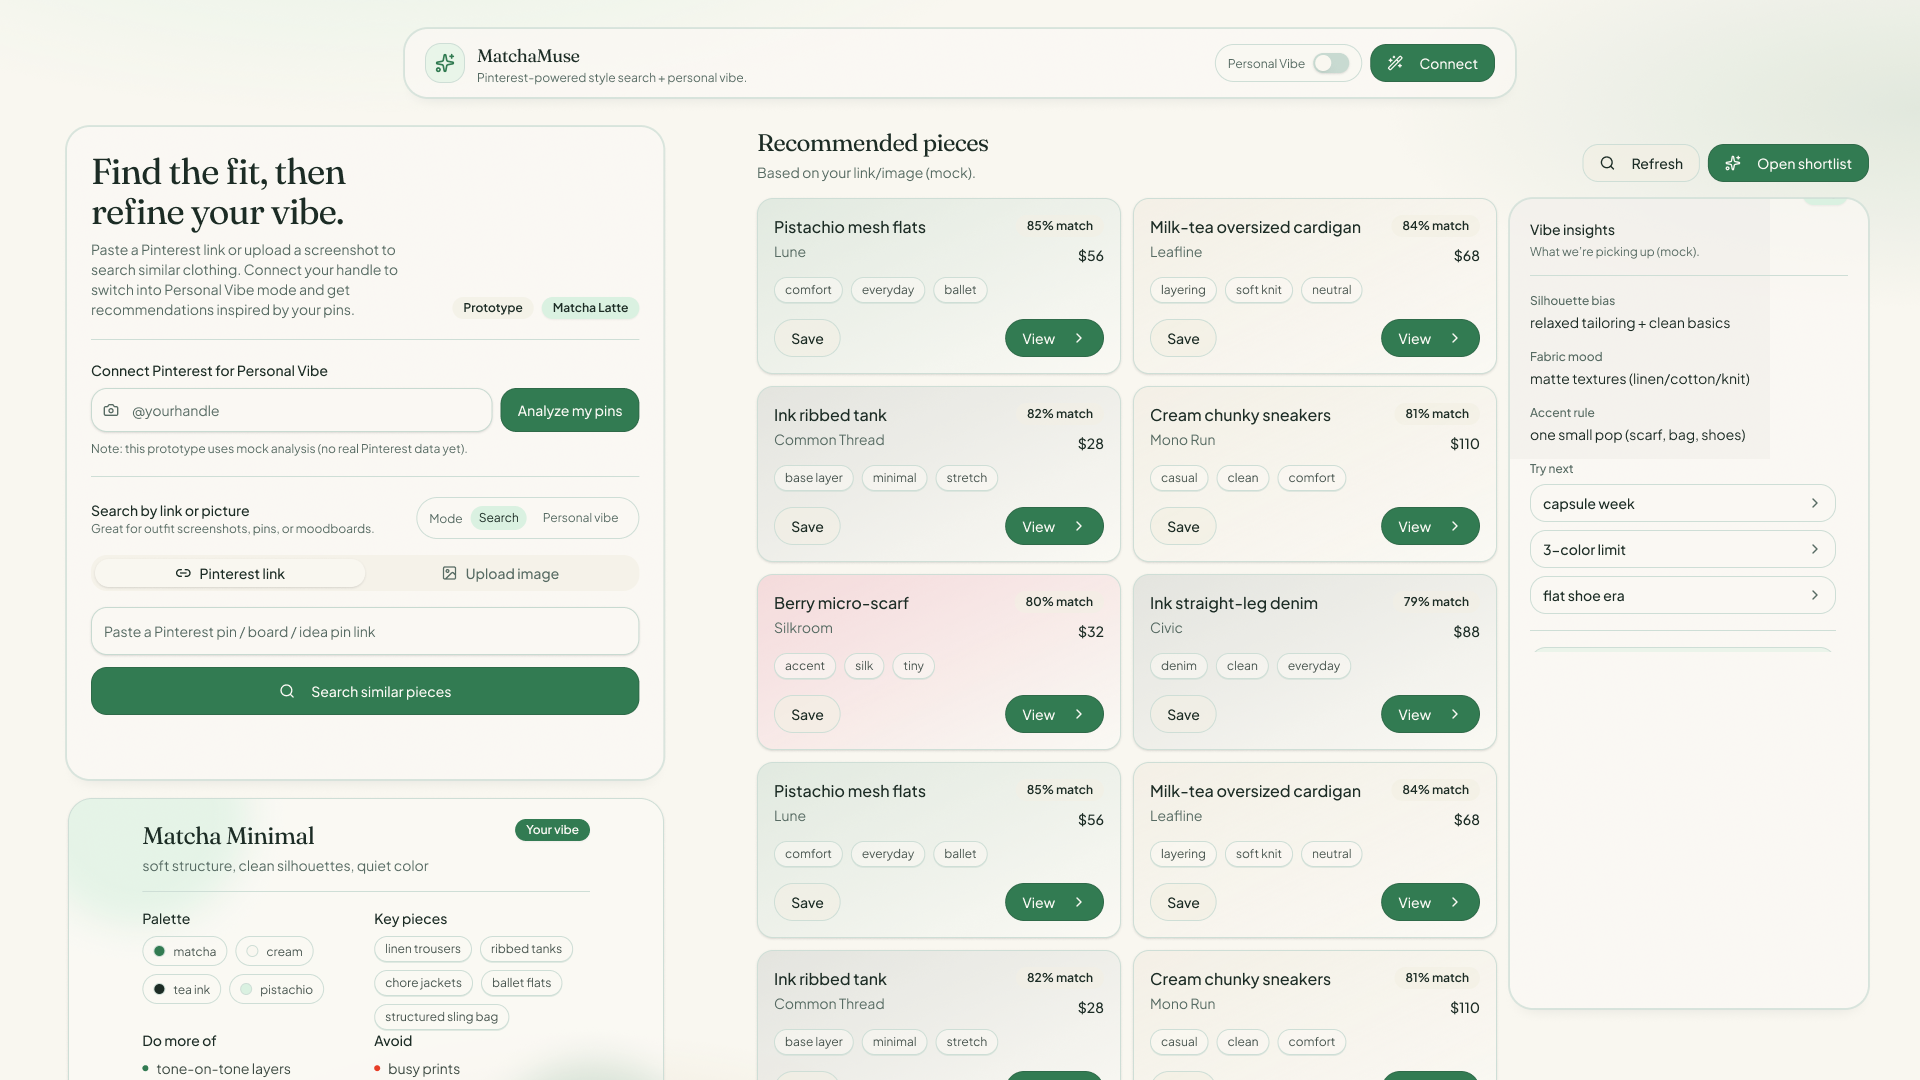This screenshot has height=1080, width=1920.
Task: Open second Pistachio mesh flats View
Action: [1054, 903]
